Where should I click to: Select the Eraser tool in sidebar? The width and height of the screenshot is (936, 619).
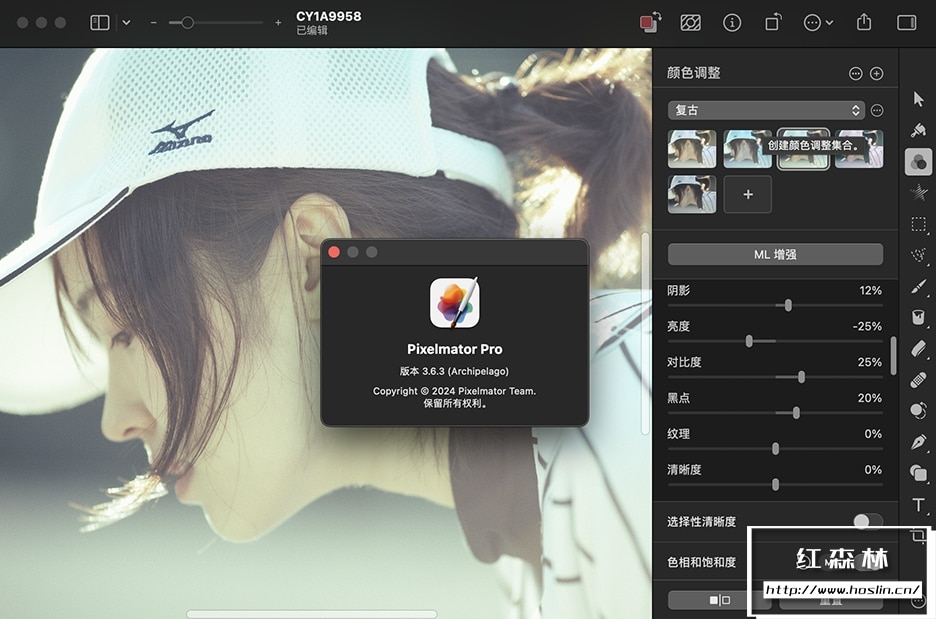[x=918, y=349]
